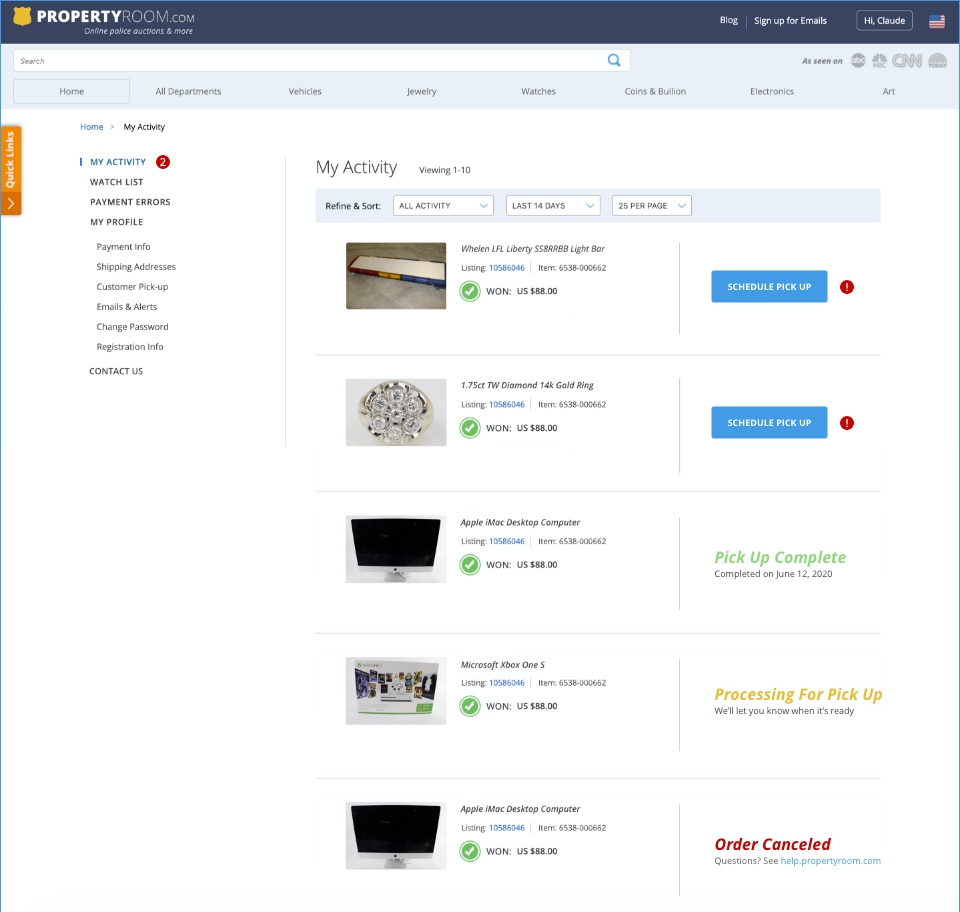
Task: Schedule pick up for Diamond Gold Ring
Action: coord(769,422)
